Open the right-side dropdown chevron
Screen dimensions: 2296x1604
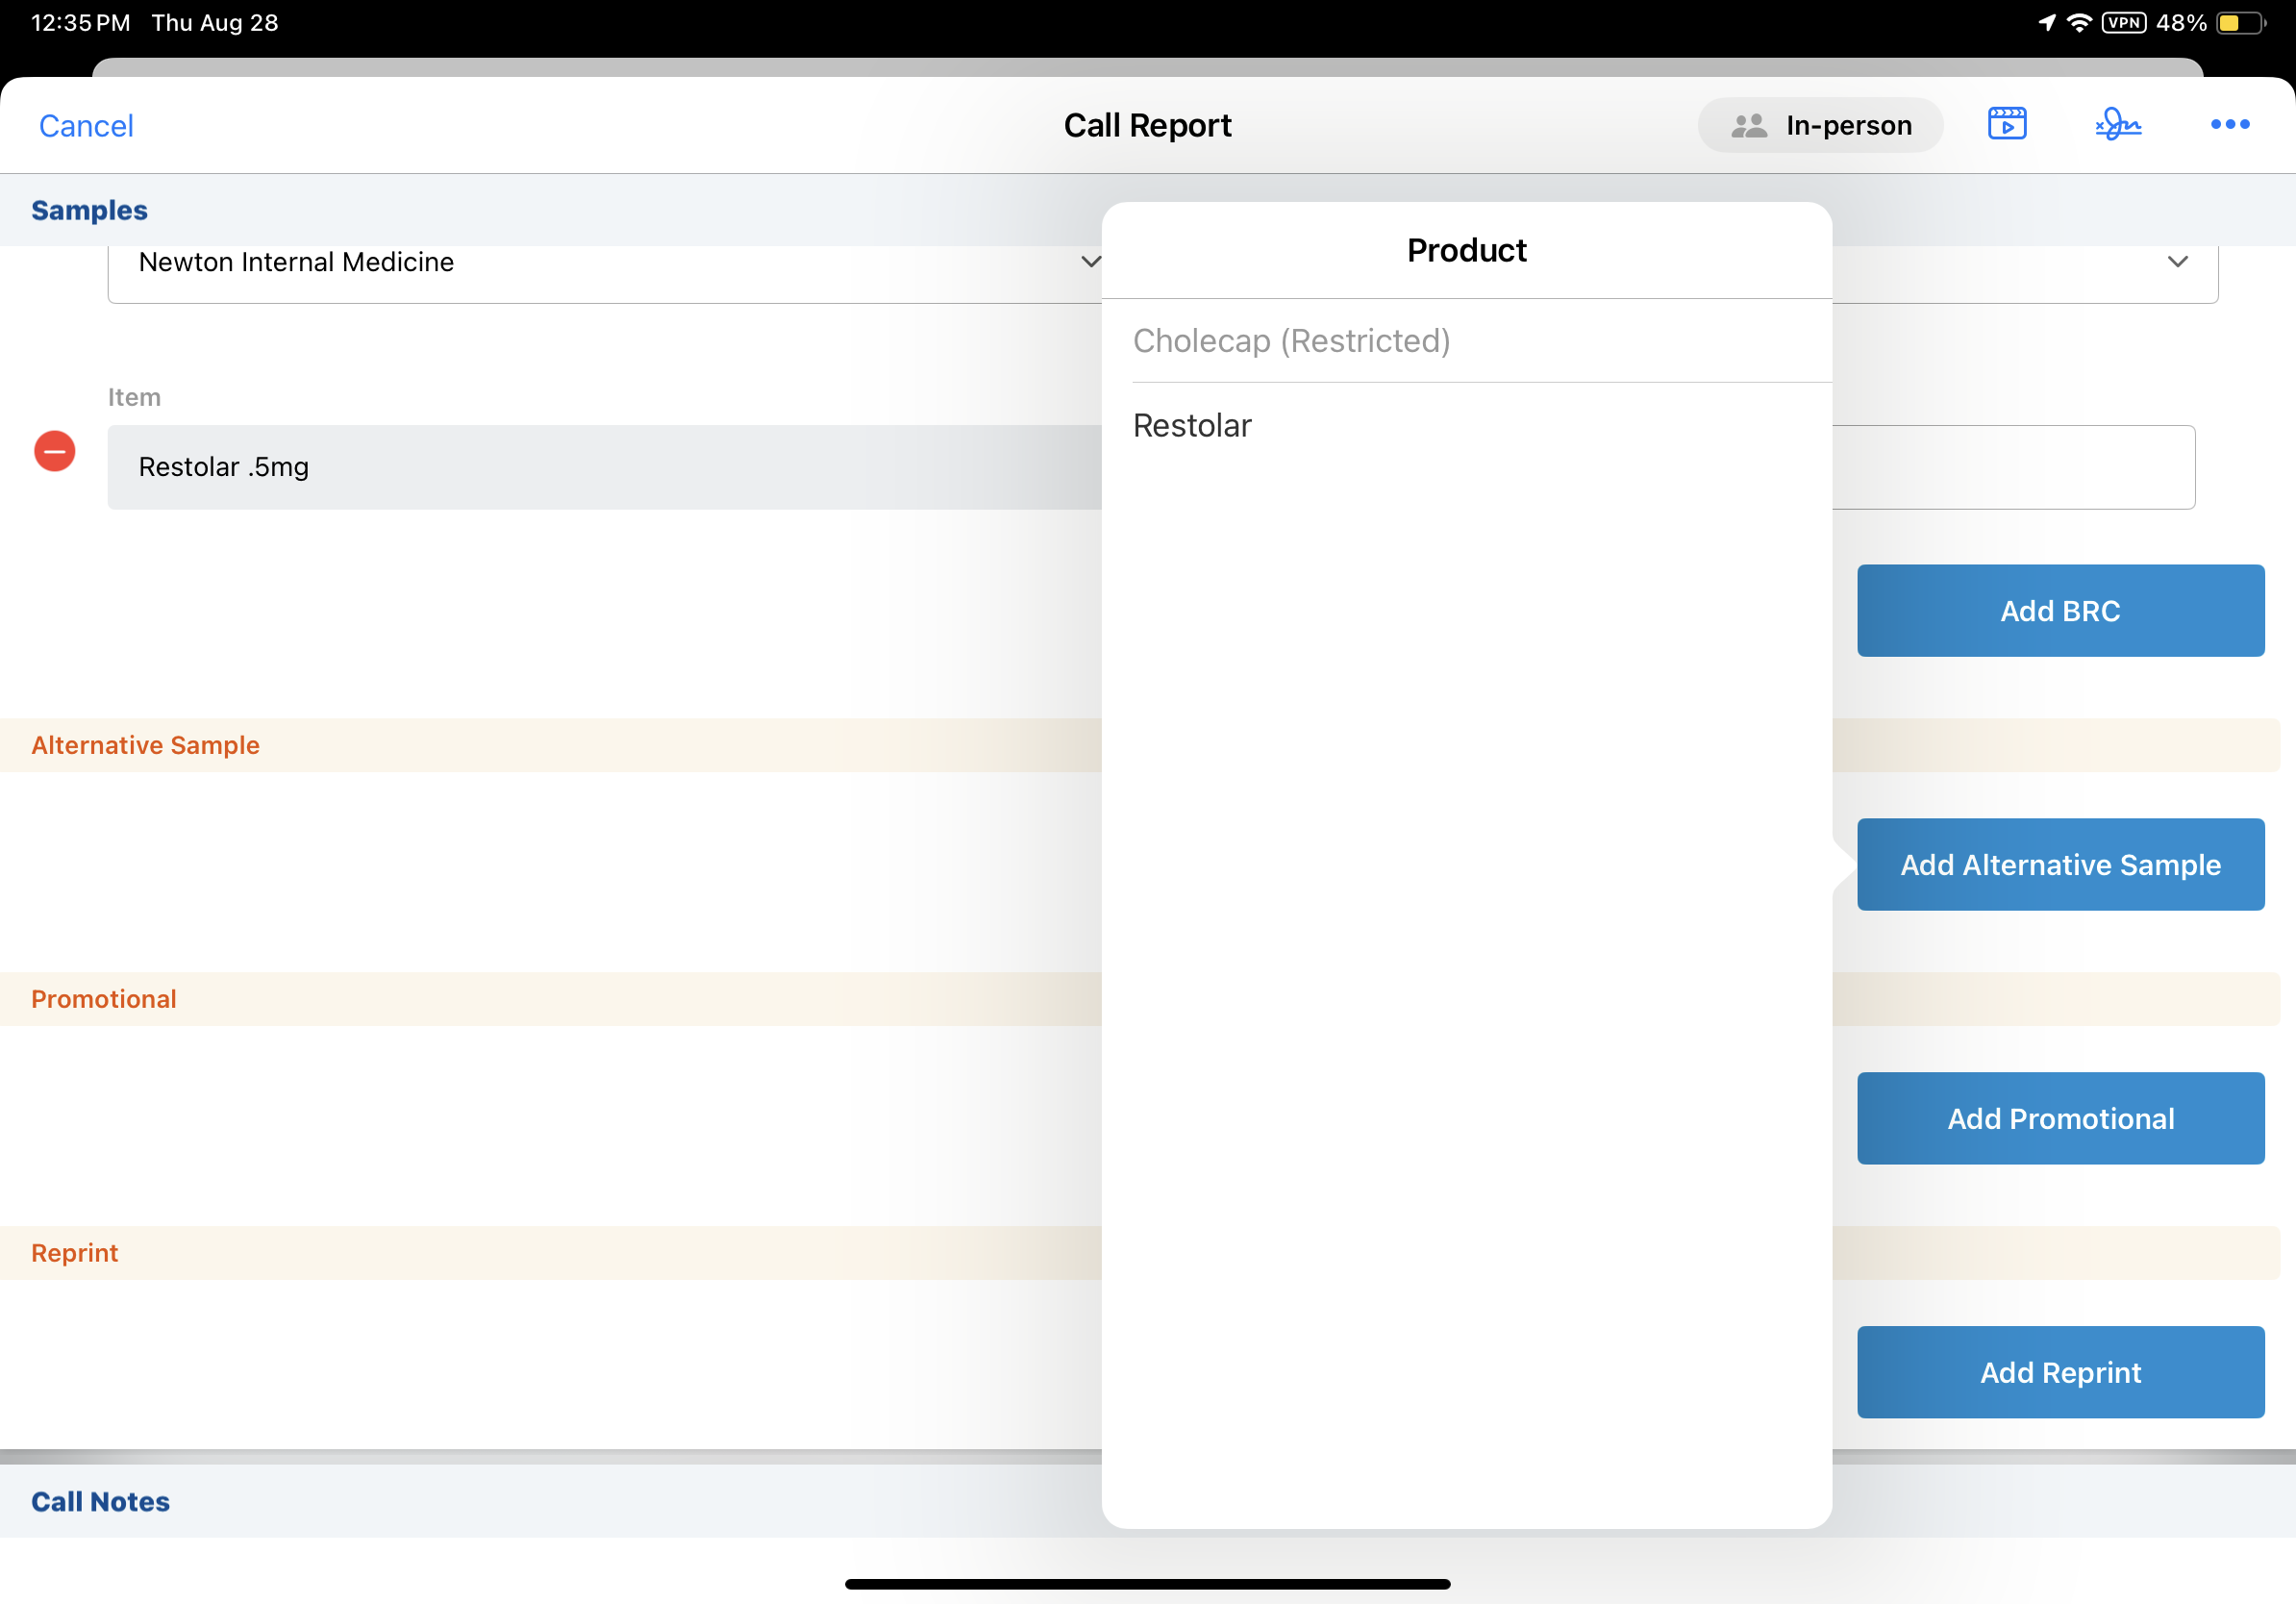(x=2177, y=262)
